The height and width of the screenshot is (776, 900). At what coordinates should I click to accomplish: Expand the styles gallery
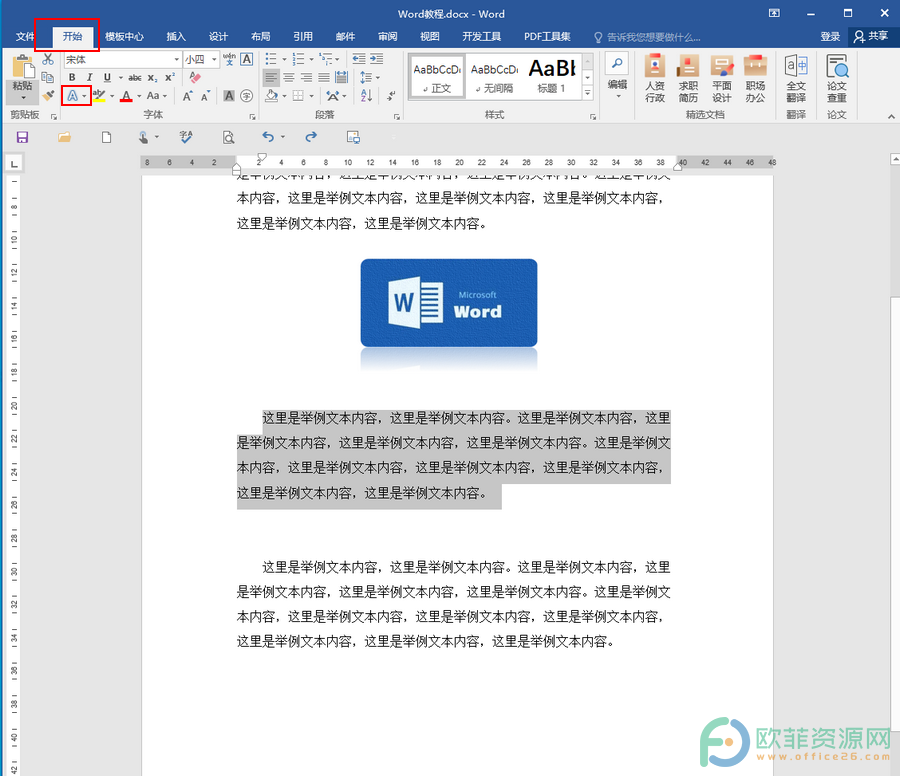point(588,92)
